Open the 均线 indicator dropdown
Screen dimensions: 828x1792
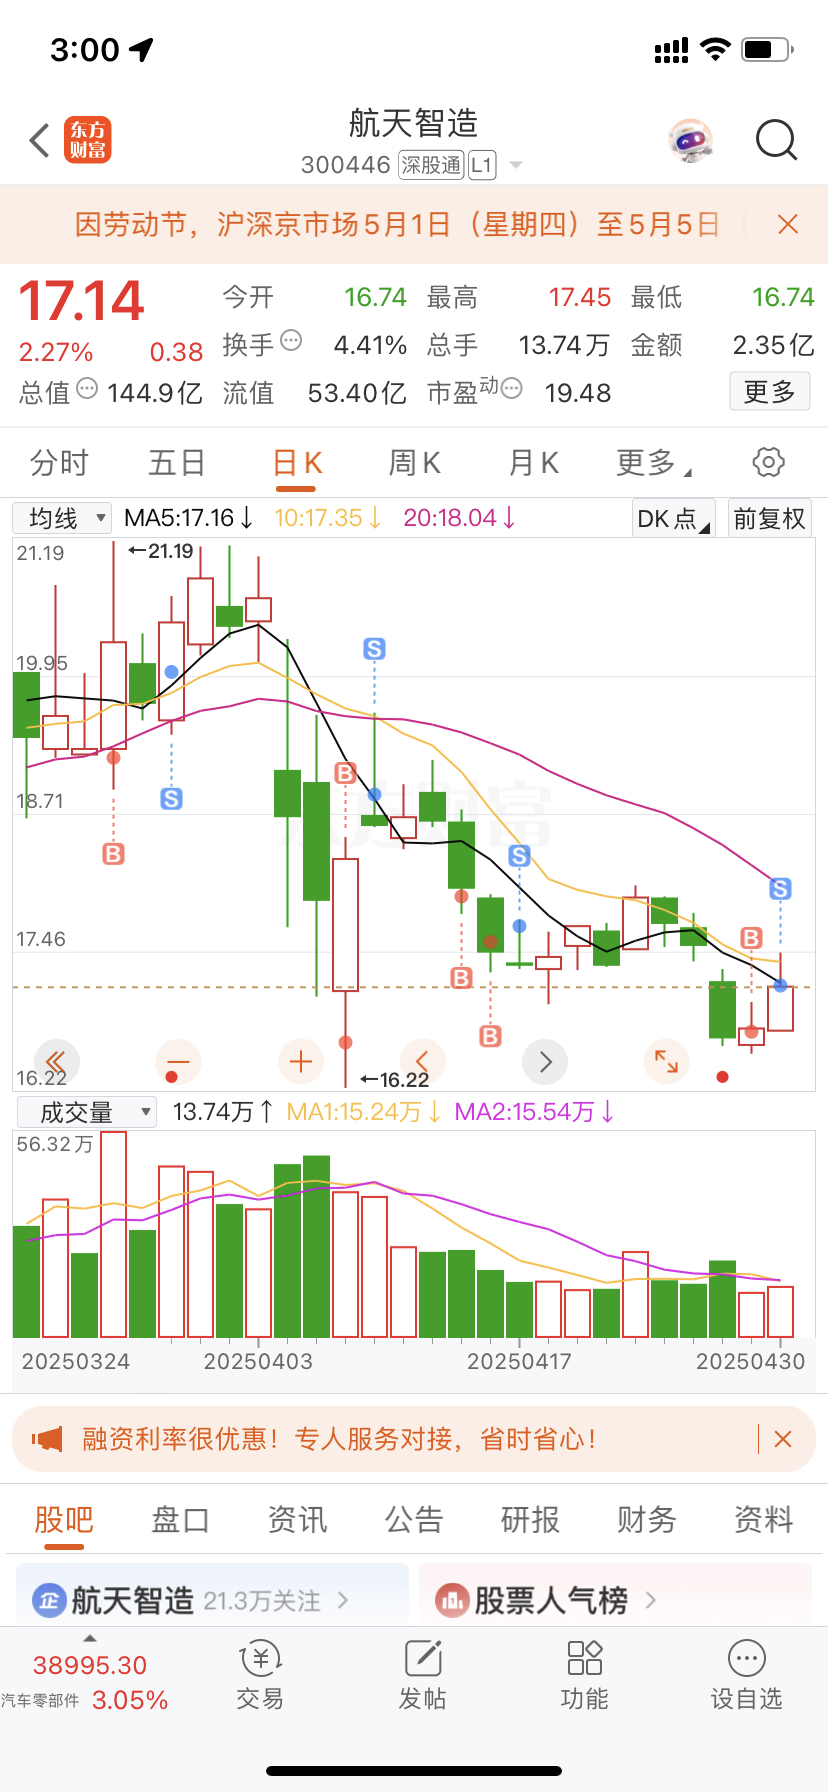(62, 518)
